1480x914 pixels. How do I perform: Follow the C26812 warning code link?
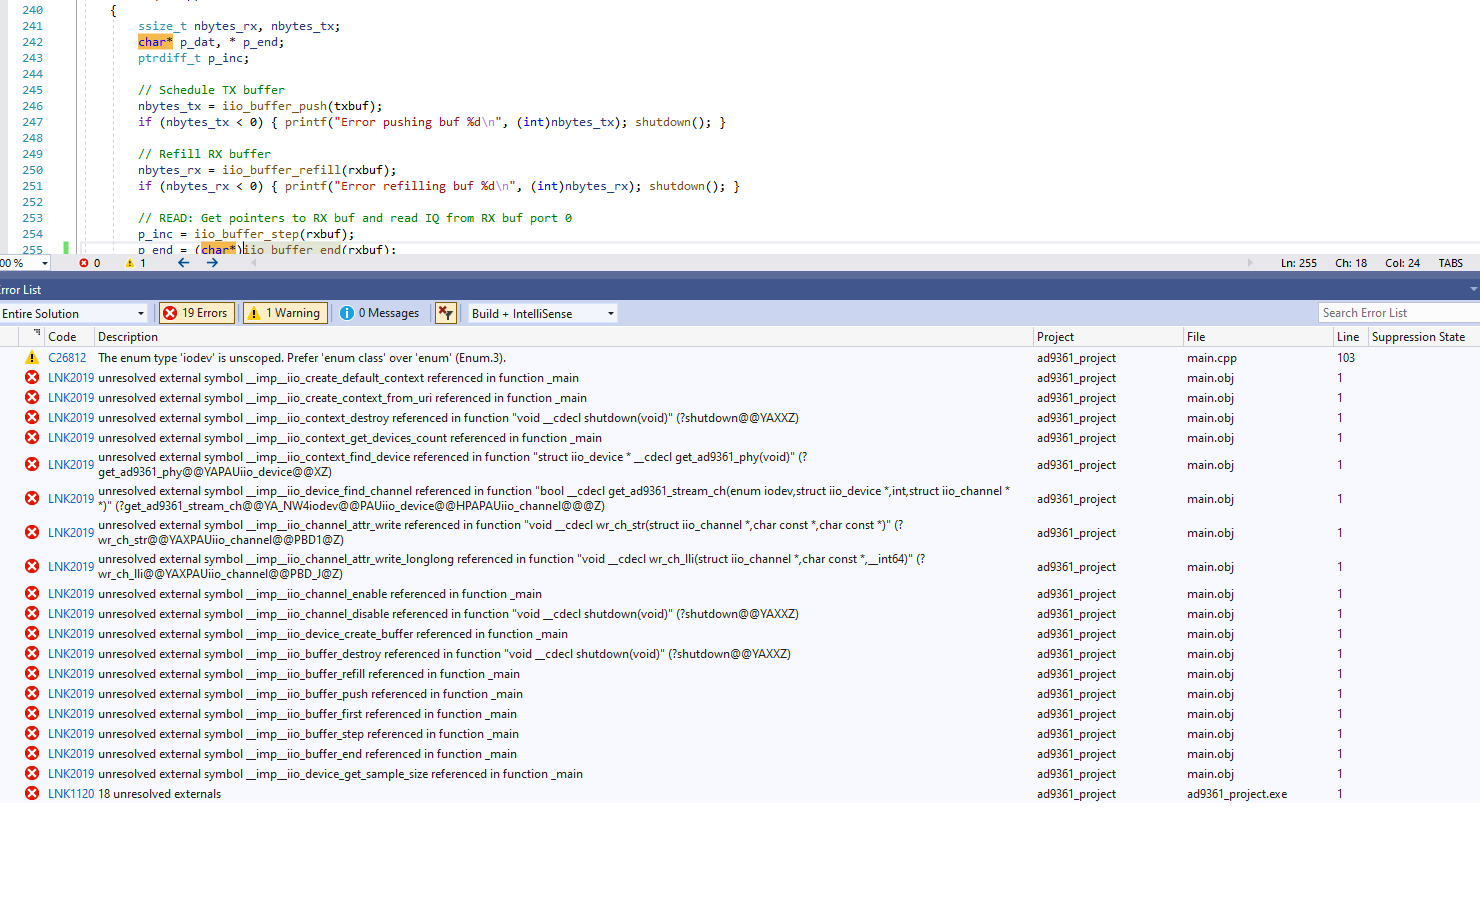pos(68,357)
